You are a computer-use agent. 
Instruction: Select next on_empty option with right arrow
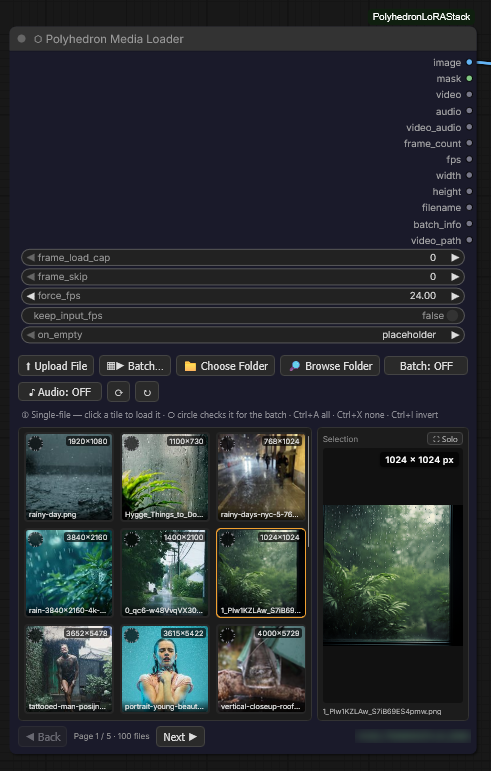(x=455, y=335)
